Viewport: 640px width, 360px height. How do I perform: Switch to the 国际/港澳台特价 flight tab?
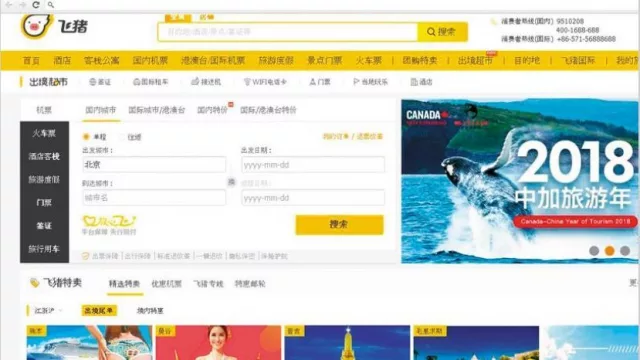[x=268, y=110]
